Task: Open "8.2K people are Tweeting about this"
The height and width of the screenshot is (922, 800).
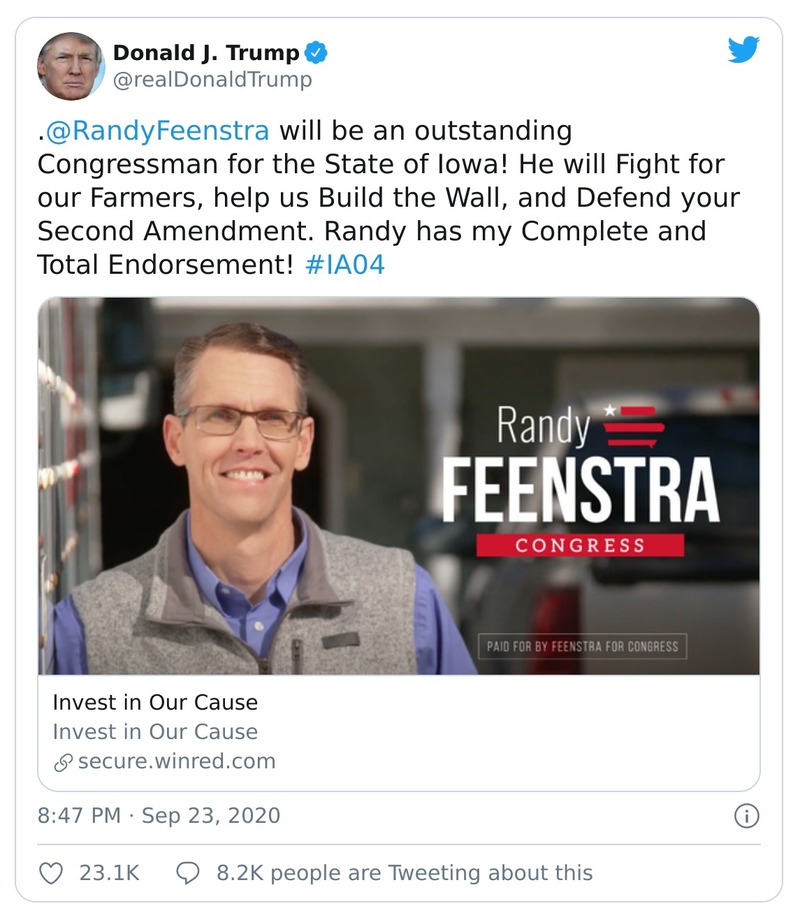Action: (404, 872)
